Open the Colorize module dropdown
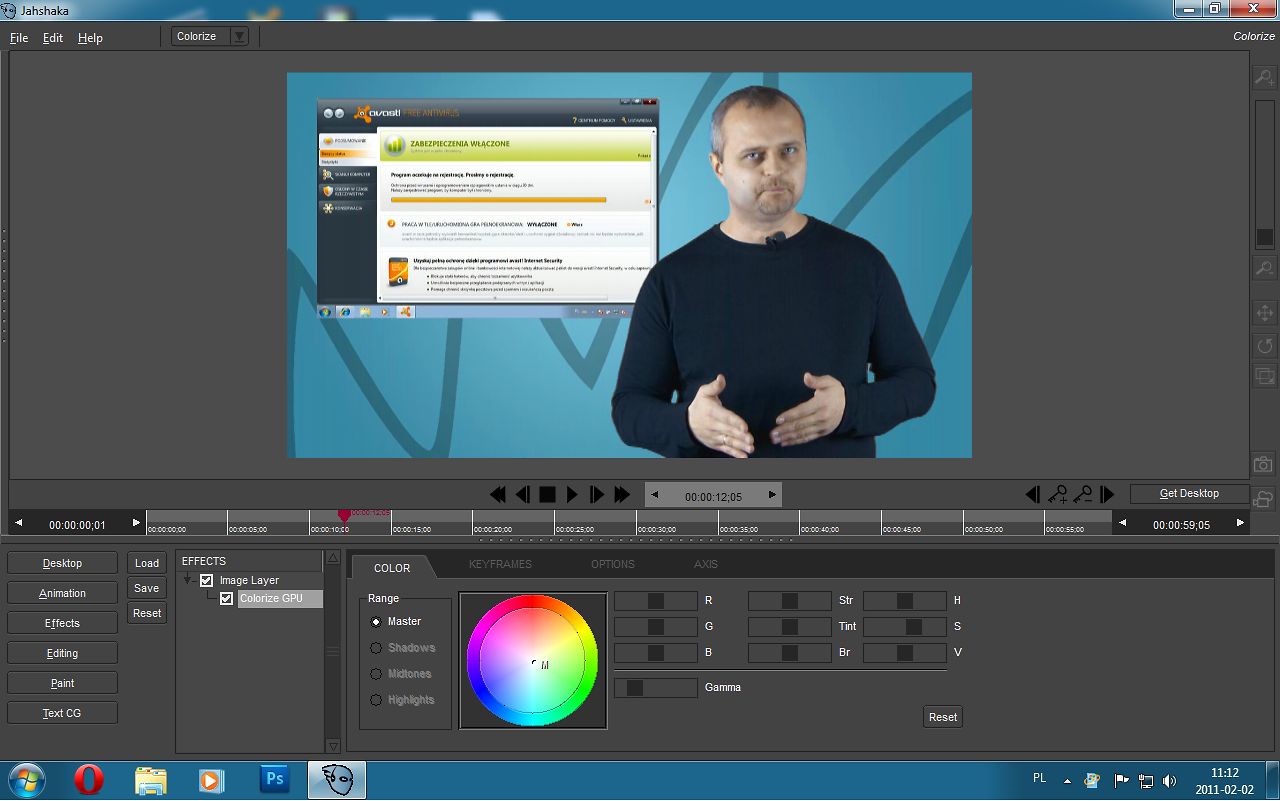Image resolution: width=1280 pixels, height=801 pixels. (238, 36)
